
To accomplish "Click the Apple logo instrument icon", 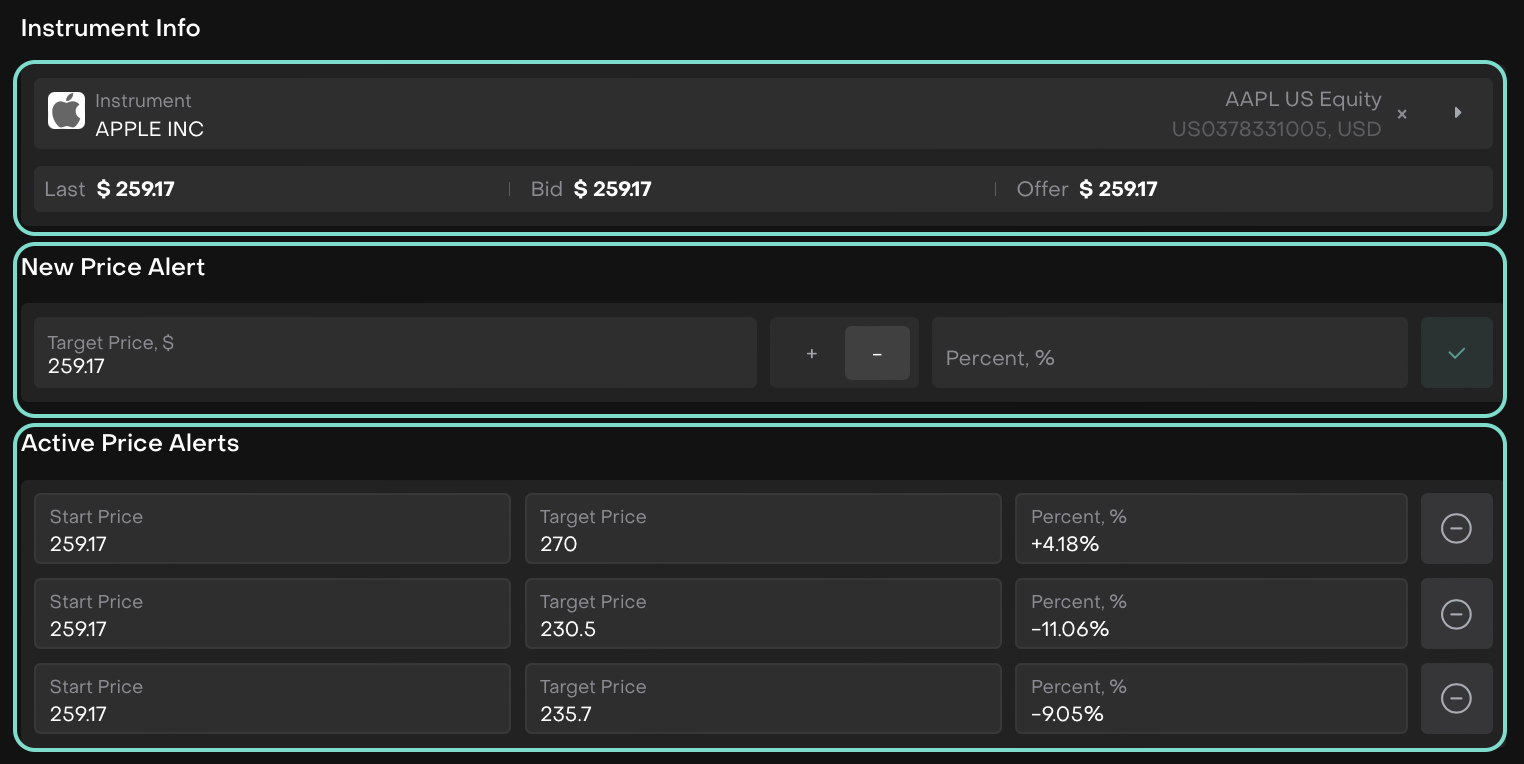I will point(67,111).
